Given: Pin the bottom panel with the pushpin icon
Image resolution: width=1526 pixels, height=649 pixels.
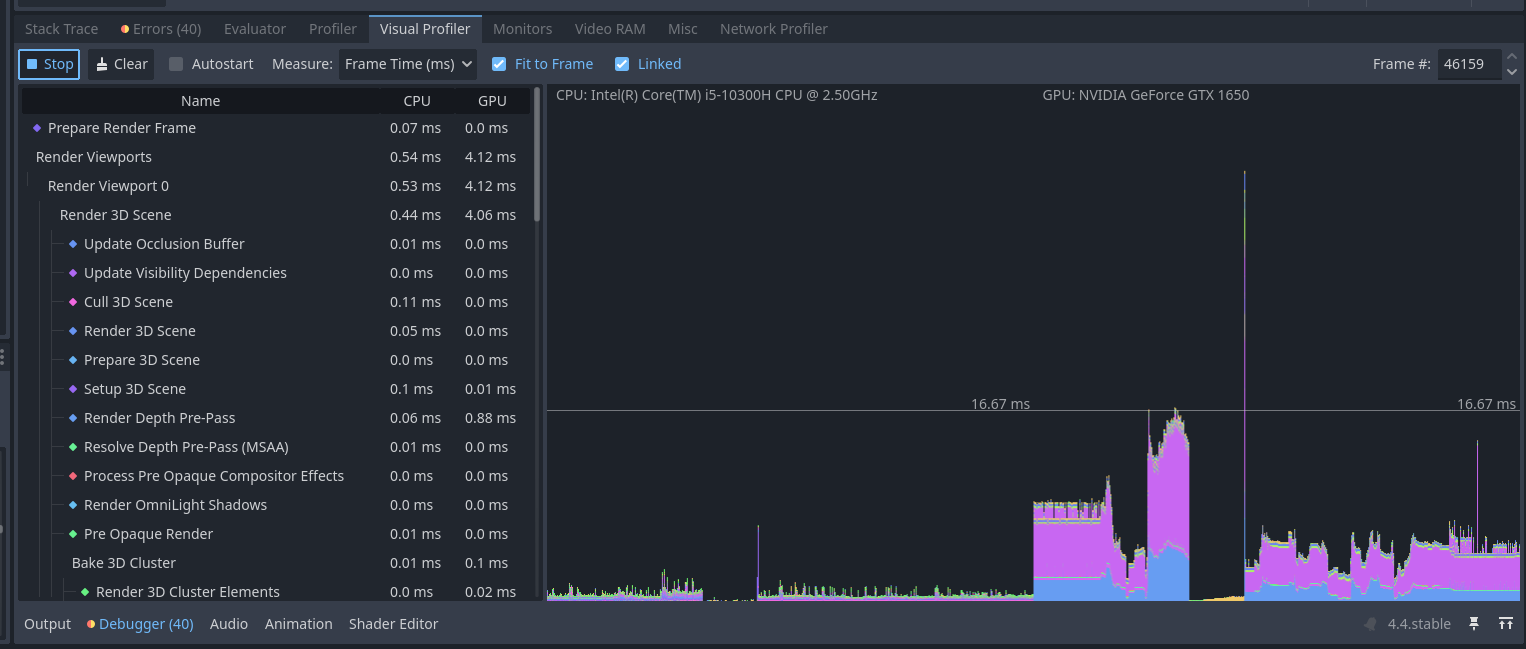Looking at the screenshot, I should tap(1474, 624).
